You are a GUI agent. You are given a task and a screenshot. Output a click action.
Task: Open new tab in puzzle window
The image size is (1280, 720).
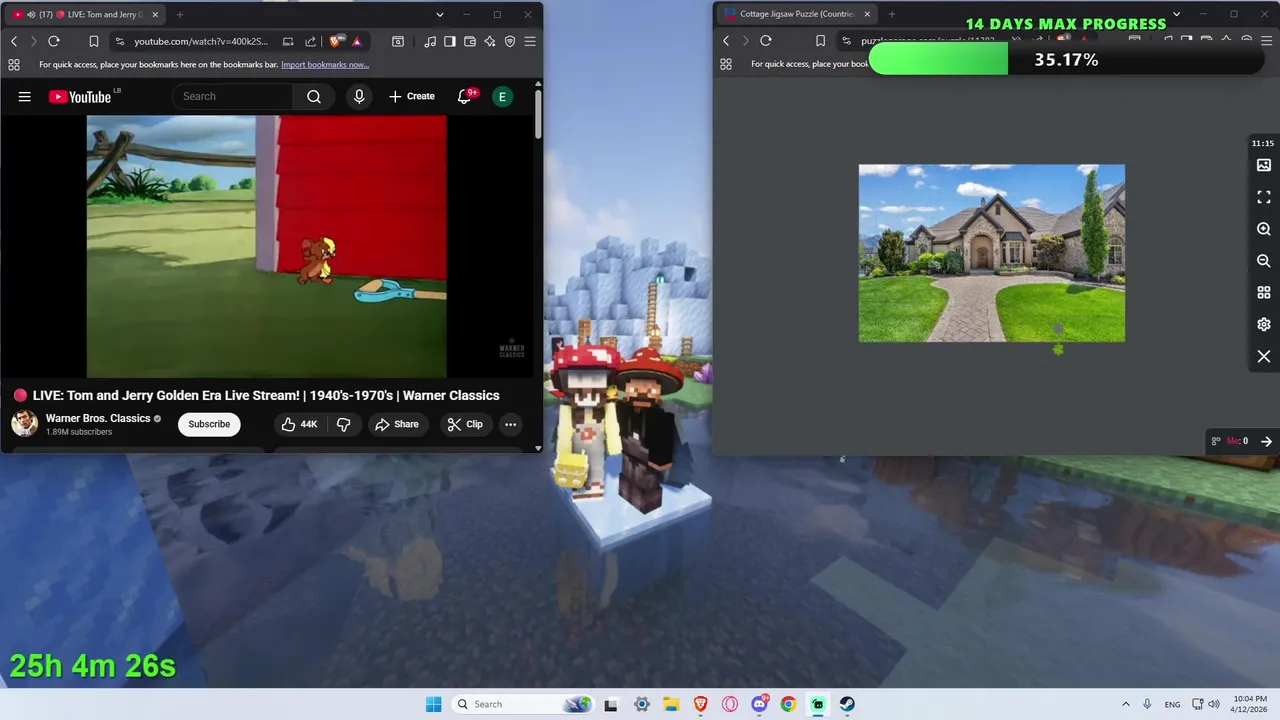coord(892,15)
